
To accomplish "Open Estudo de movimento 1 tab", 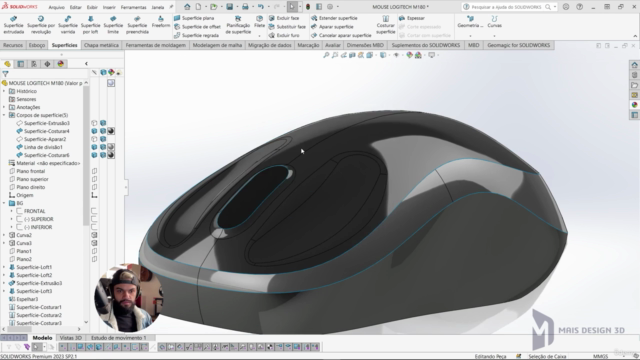I will coord(118,338).
